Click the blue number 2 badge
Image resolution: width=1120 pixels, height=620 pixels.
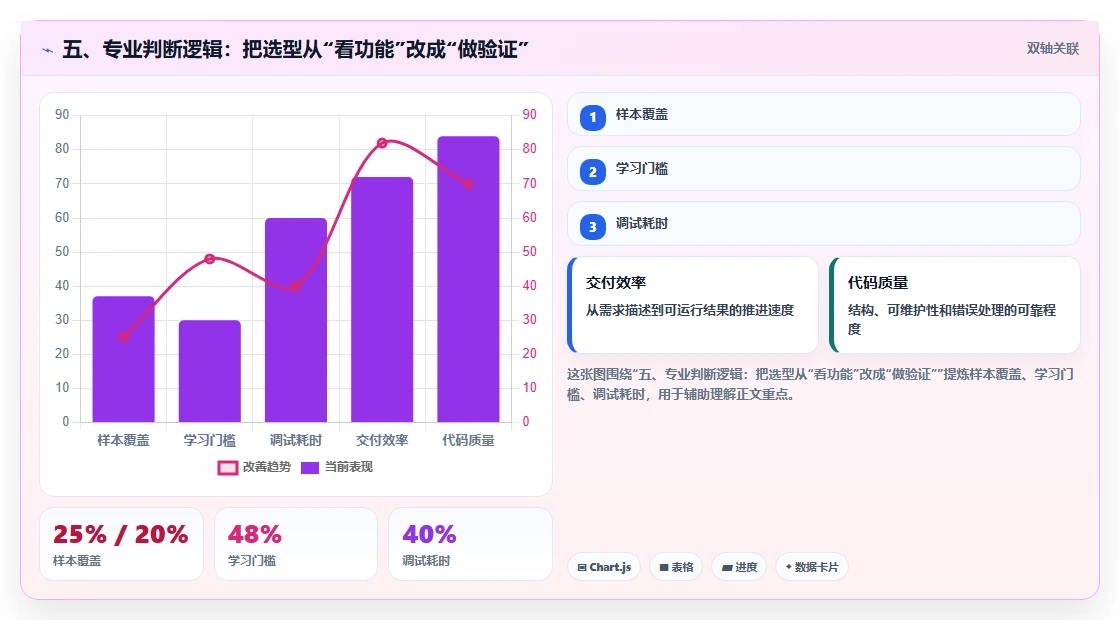[592, 171]
